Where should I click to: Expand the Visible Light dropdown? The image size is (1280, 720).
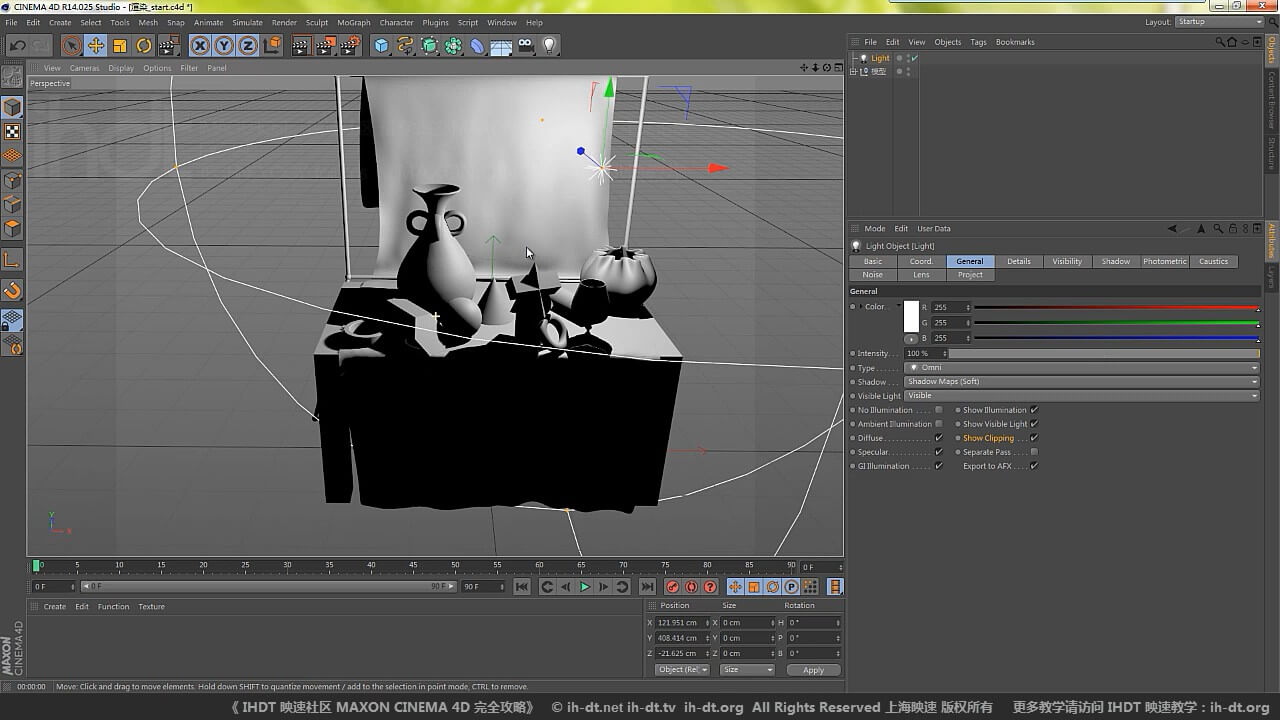coord(1080,396)
